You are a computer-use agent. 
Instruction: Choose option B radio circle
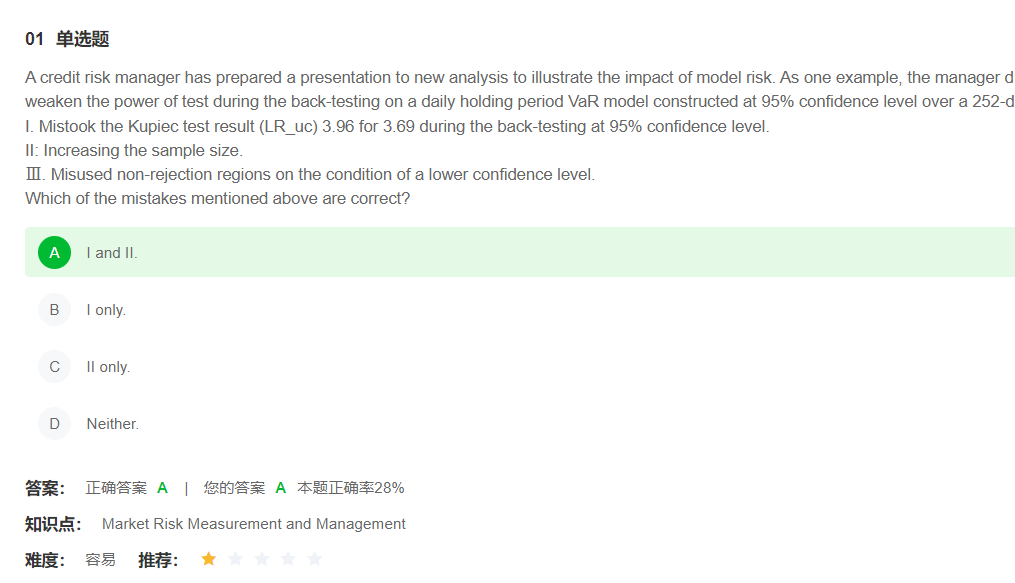[54, 310]
